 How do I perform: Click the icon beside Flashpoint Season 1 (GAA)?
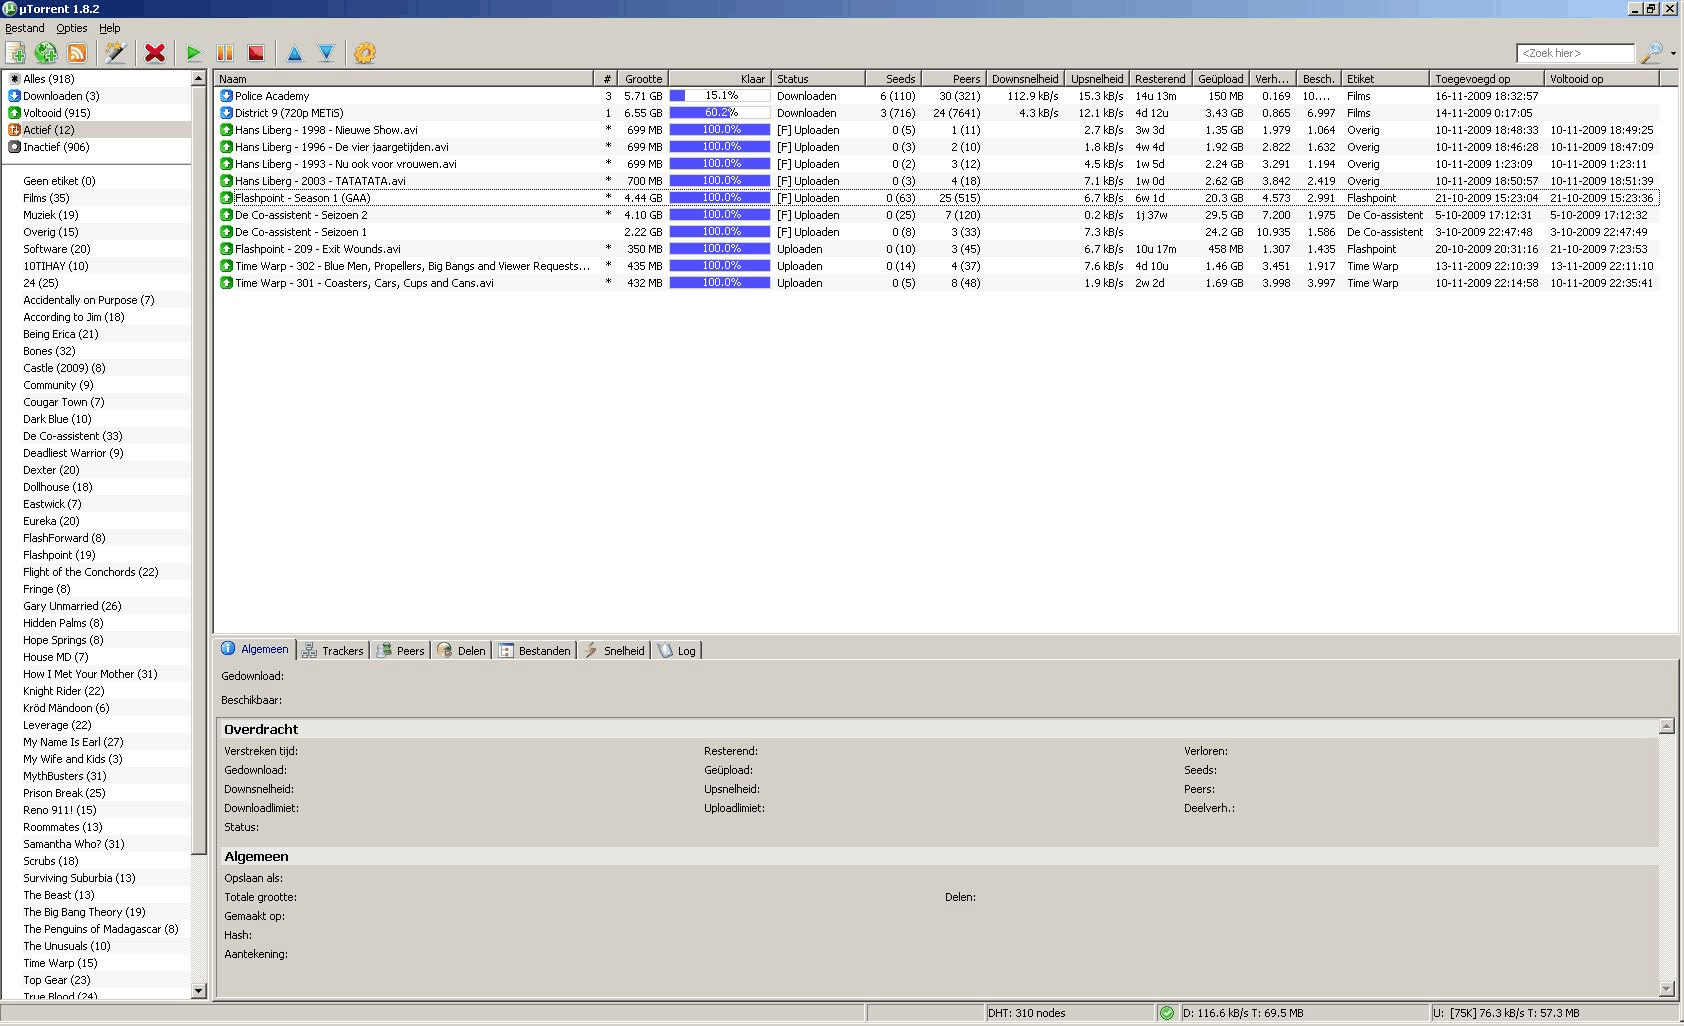(x=226, y=198)
